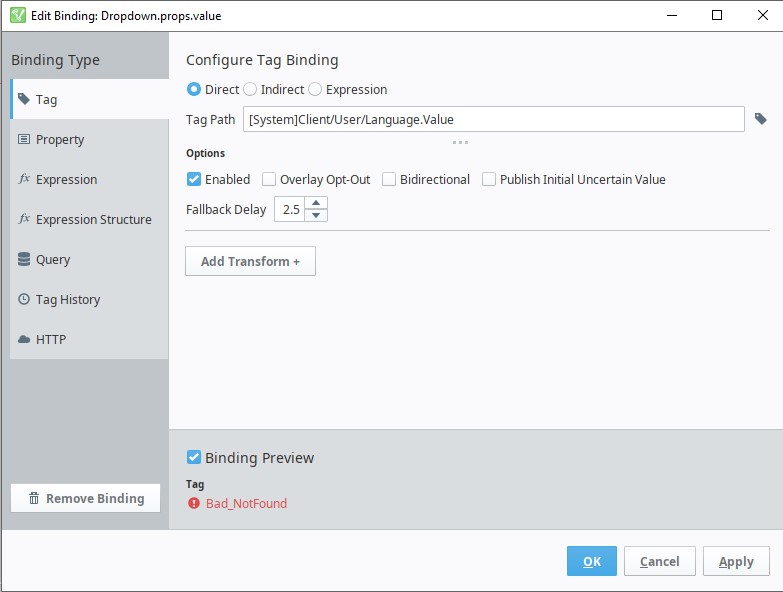Toggle the Binding Preview checkbox
Viewport: 783px width, 592px height.
point(194,458)
